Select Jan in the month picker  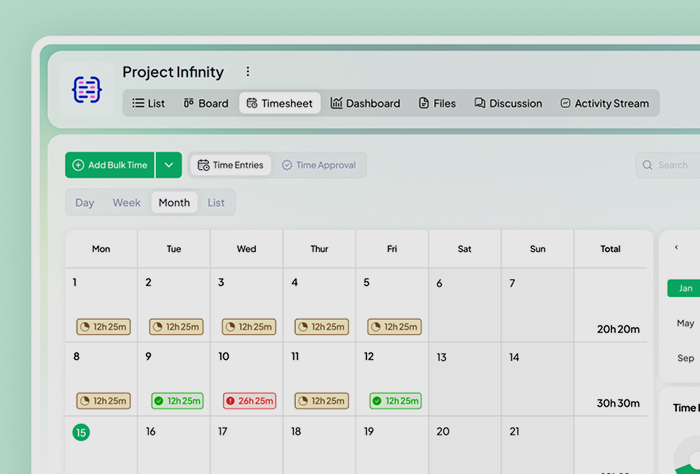(x=685, y=288)
